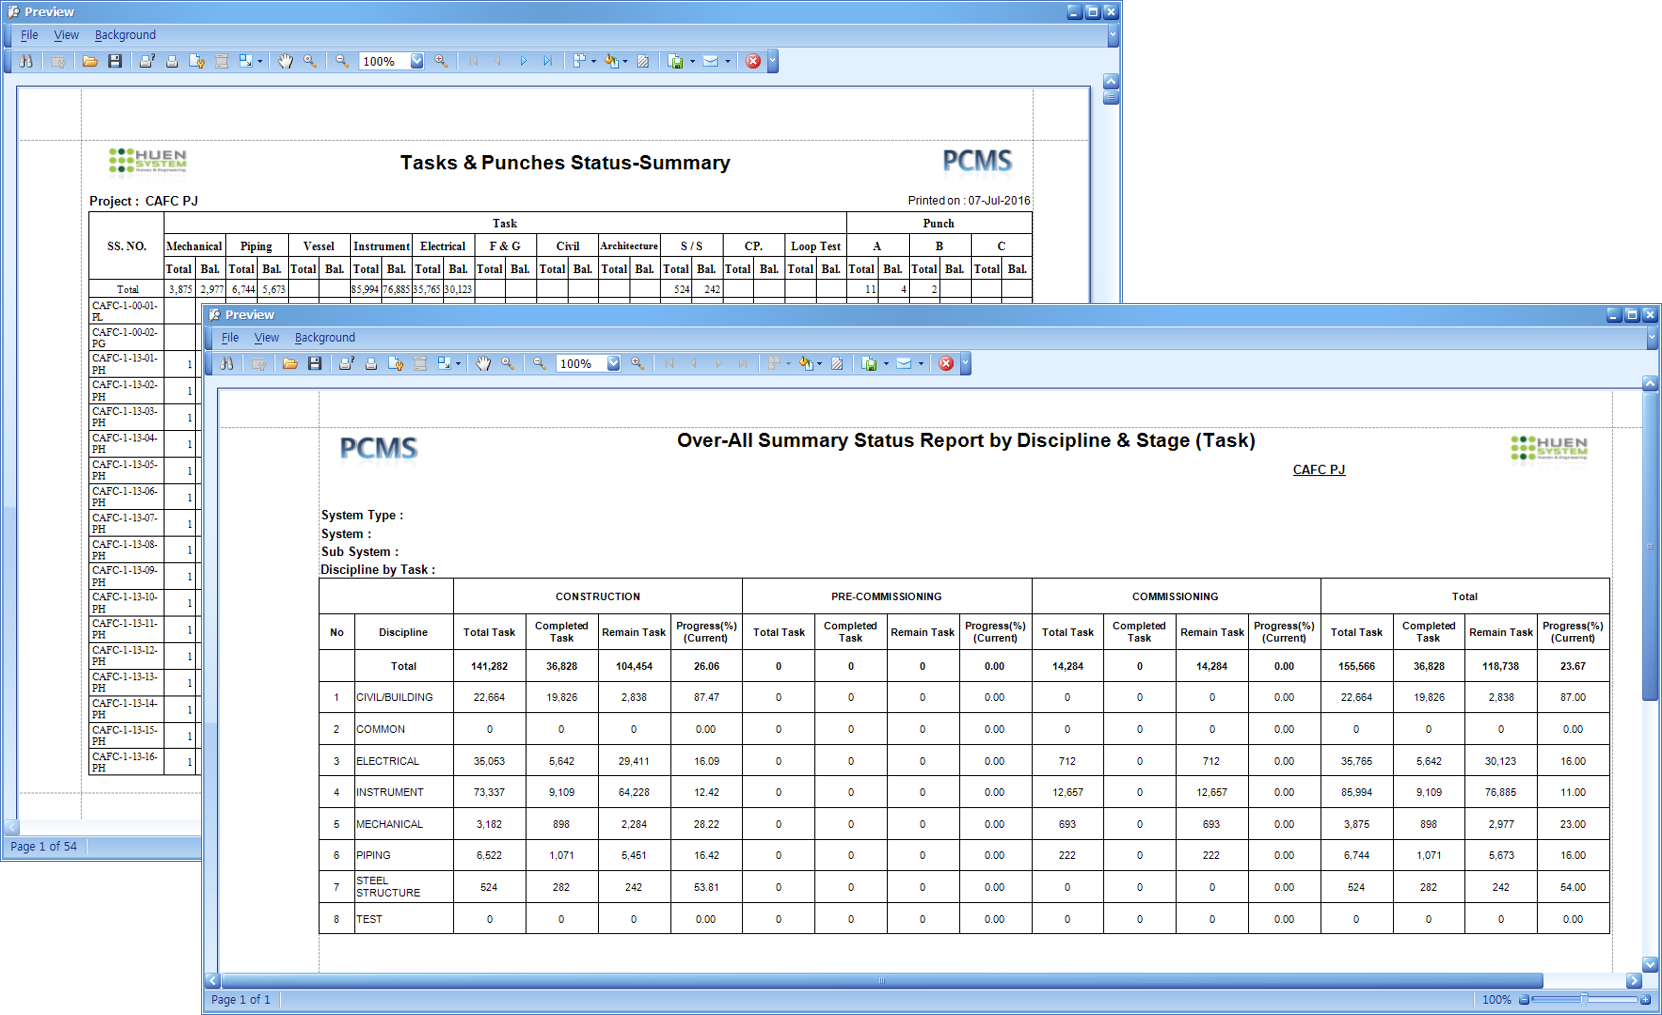This screenshot has width=1662, height=1015.
Task: Open the File menu in the front Preview window
Action: (230, 338)
